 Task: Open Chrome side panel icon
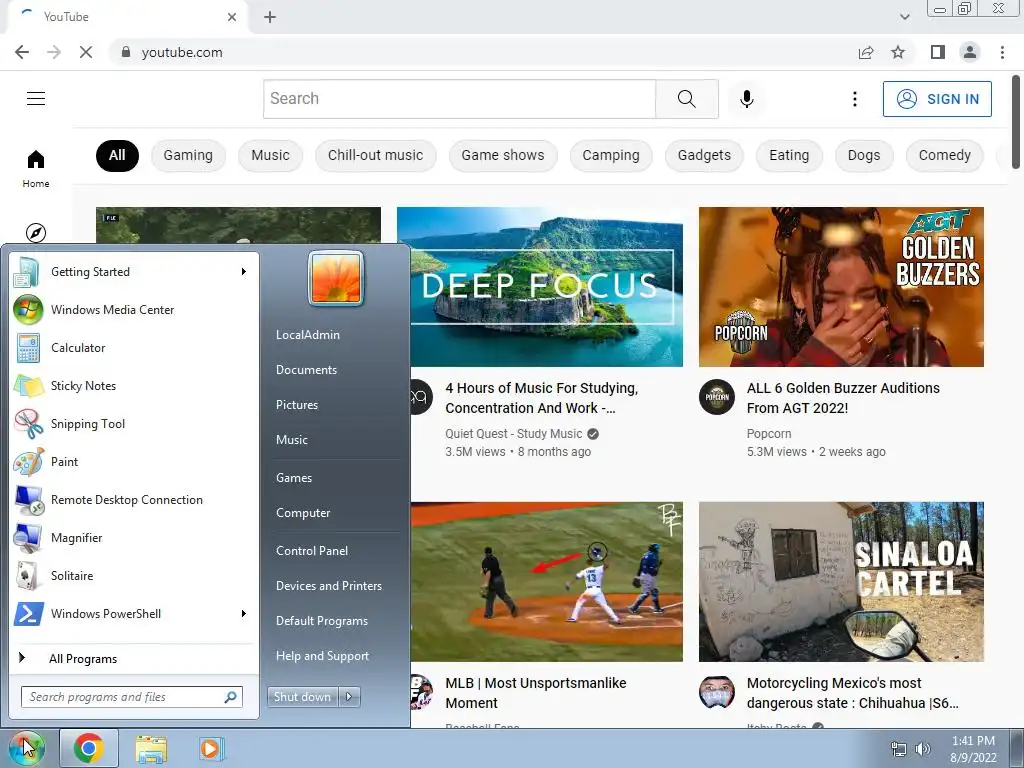(938, 52)
